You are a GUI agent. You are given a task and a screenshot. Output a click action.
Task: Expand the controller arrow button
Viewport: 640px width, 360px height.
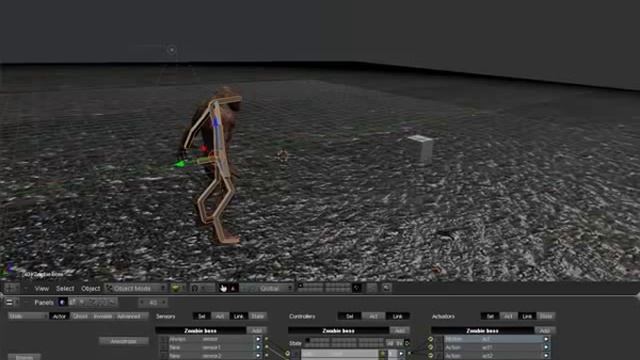[401, 354]
